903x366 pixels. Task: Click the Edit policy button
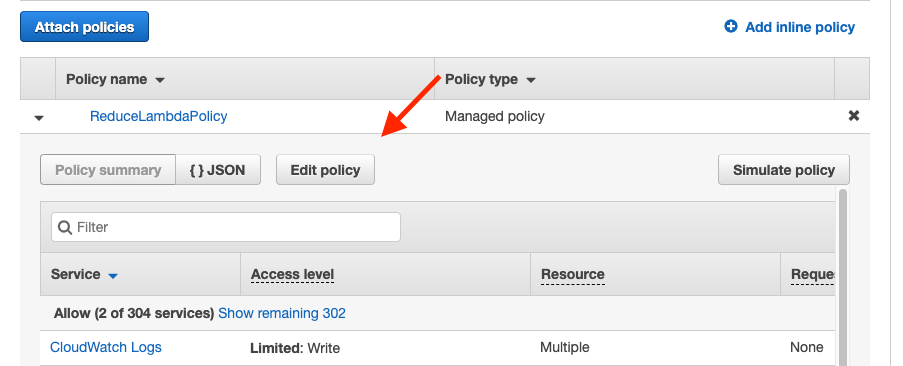tap(325, 170)
